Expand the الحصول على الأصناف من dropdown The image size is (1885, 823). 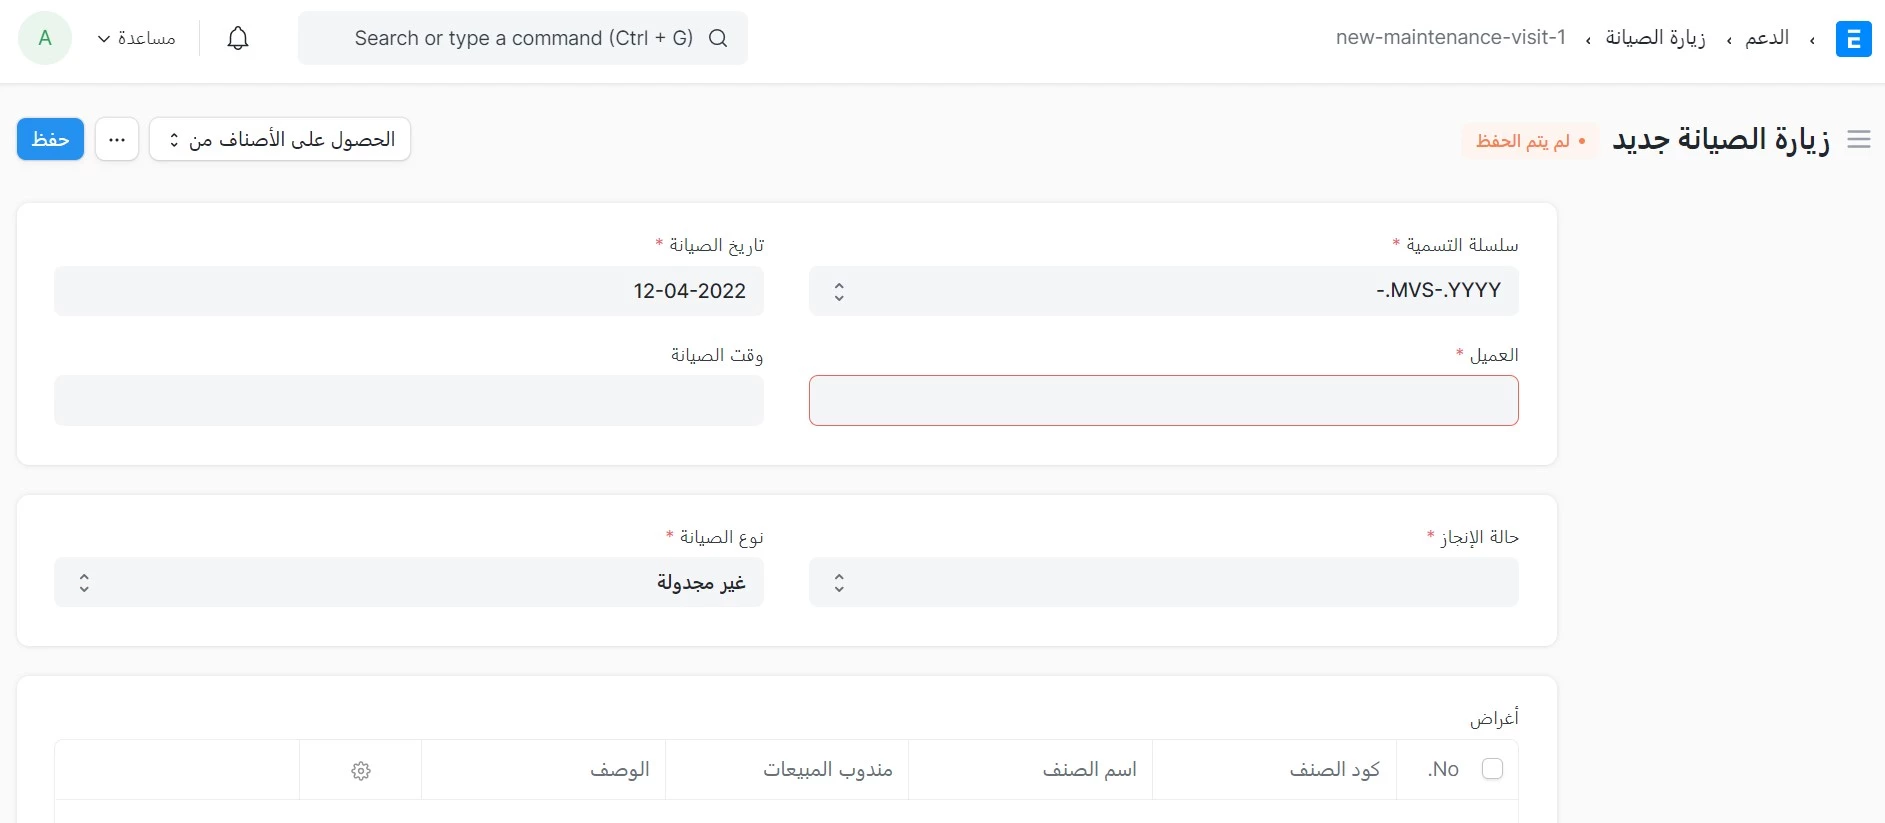[280, 139]
